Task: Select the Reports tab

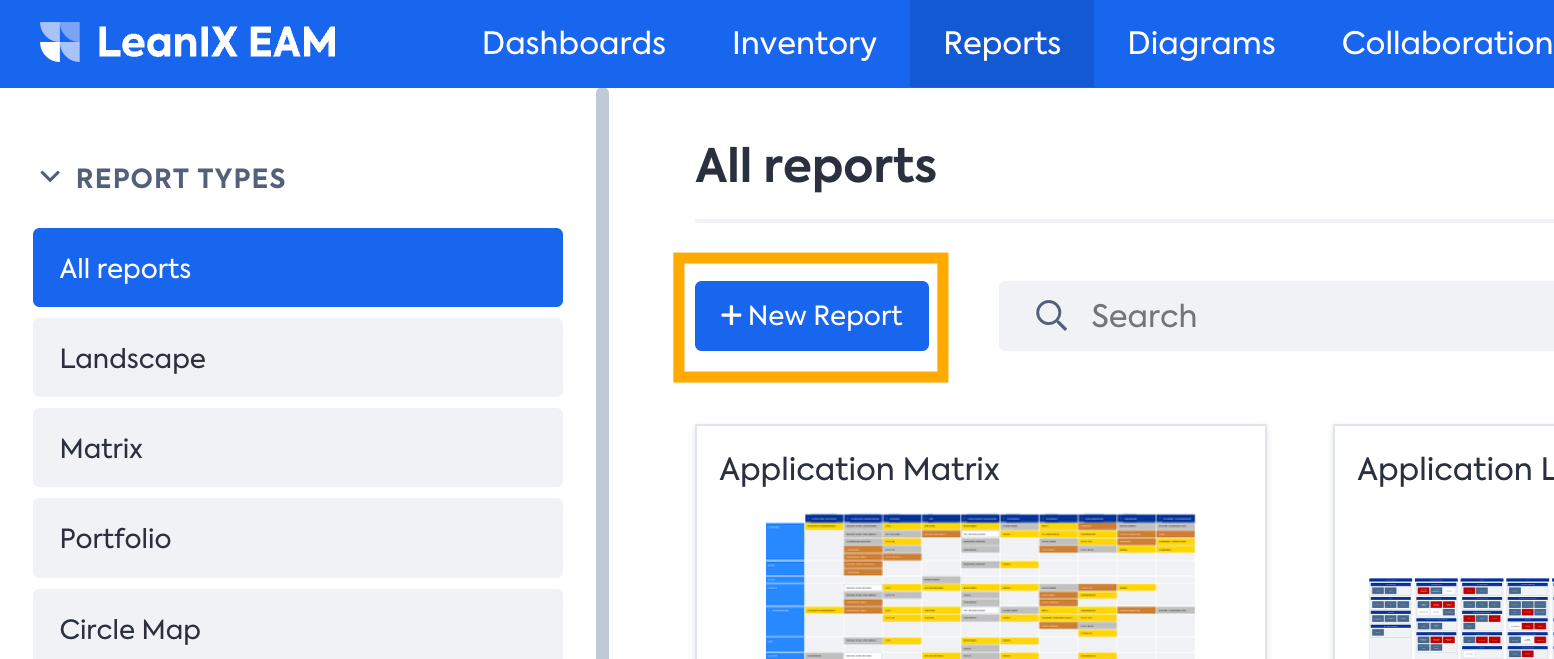Action: 1002,43
